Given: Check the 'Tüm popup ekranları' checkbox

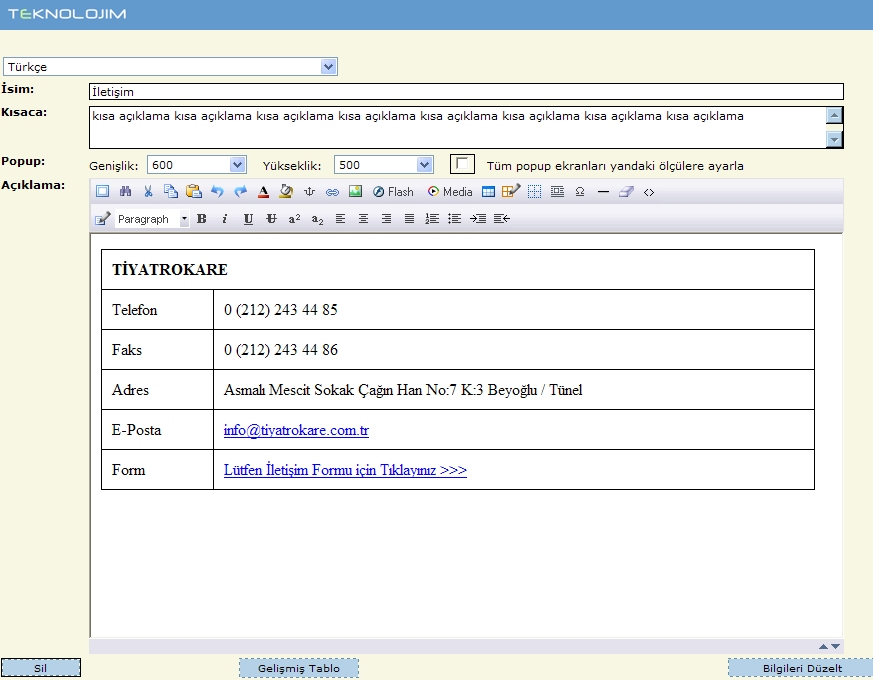Looking at the screenshot, I should click(x=462, y=164).
